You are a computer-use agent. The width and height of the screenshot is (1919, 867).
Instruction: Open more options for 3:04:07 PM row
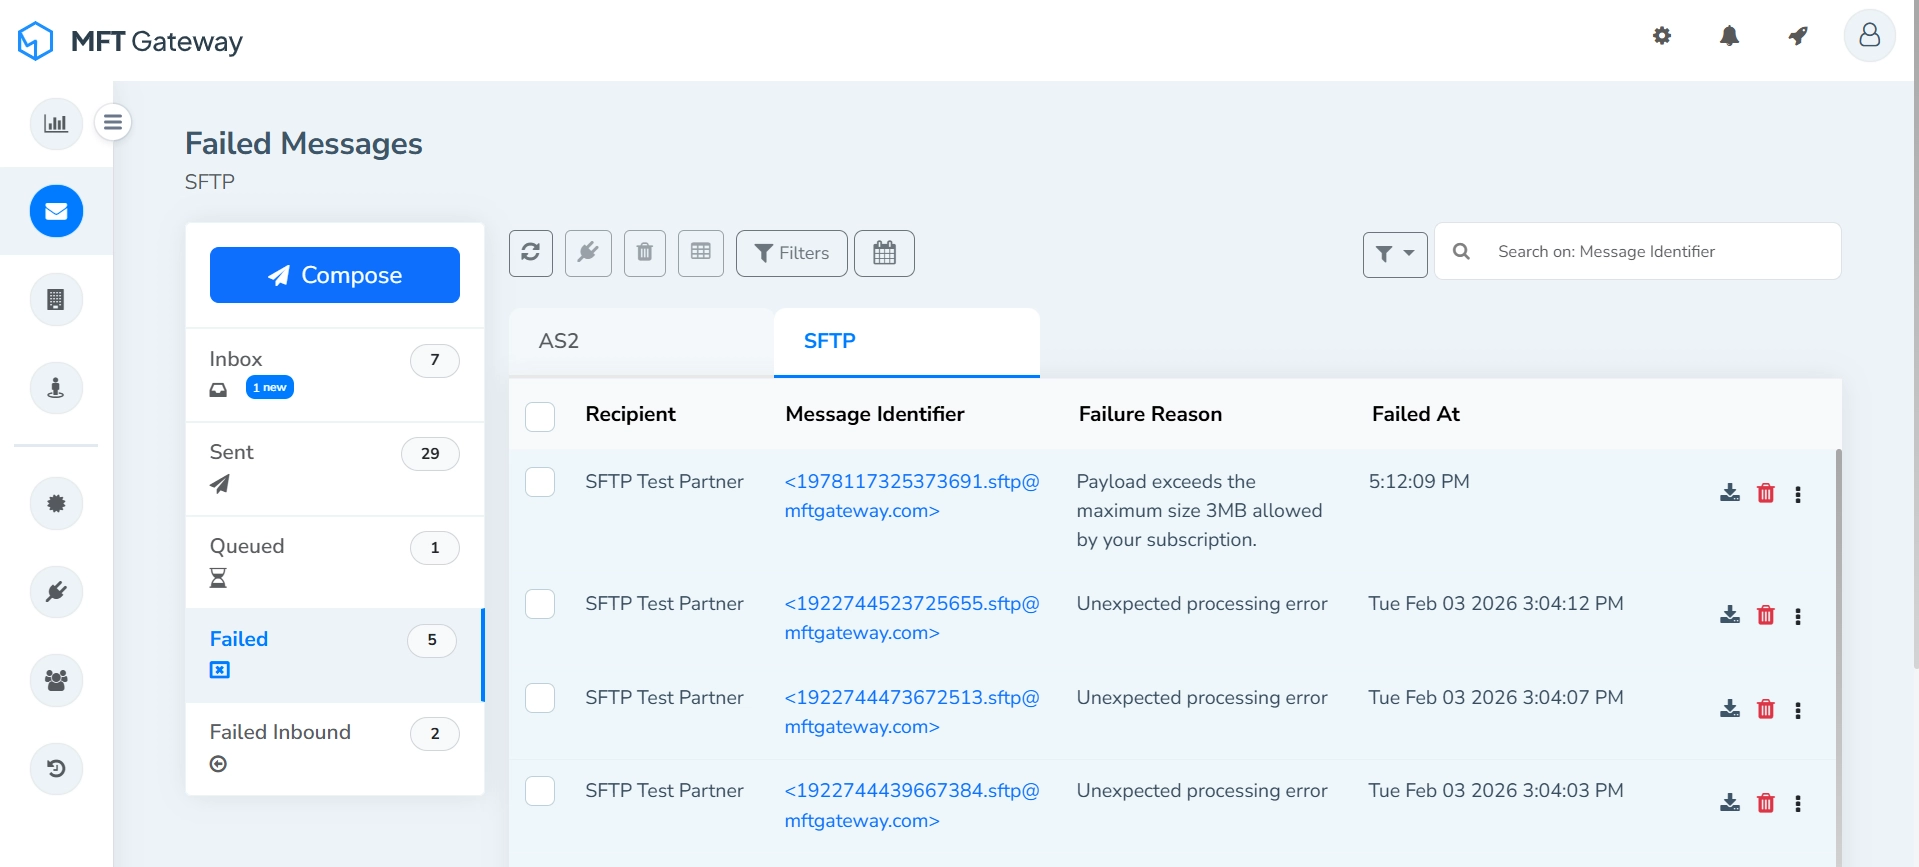pos(1798,710)
